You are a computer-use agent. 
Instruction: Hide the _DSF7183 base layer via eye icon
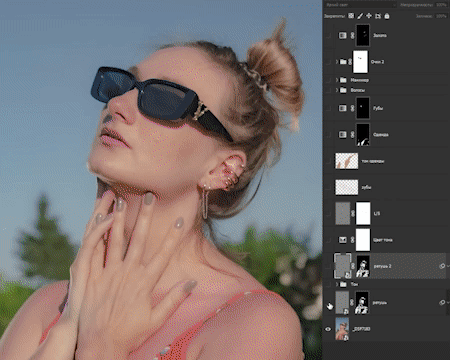[328, 329]
